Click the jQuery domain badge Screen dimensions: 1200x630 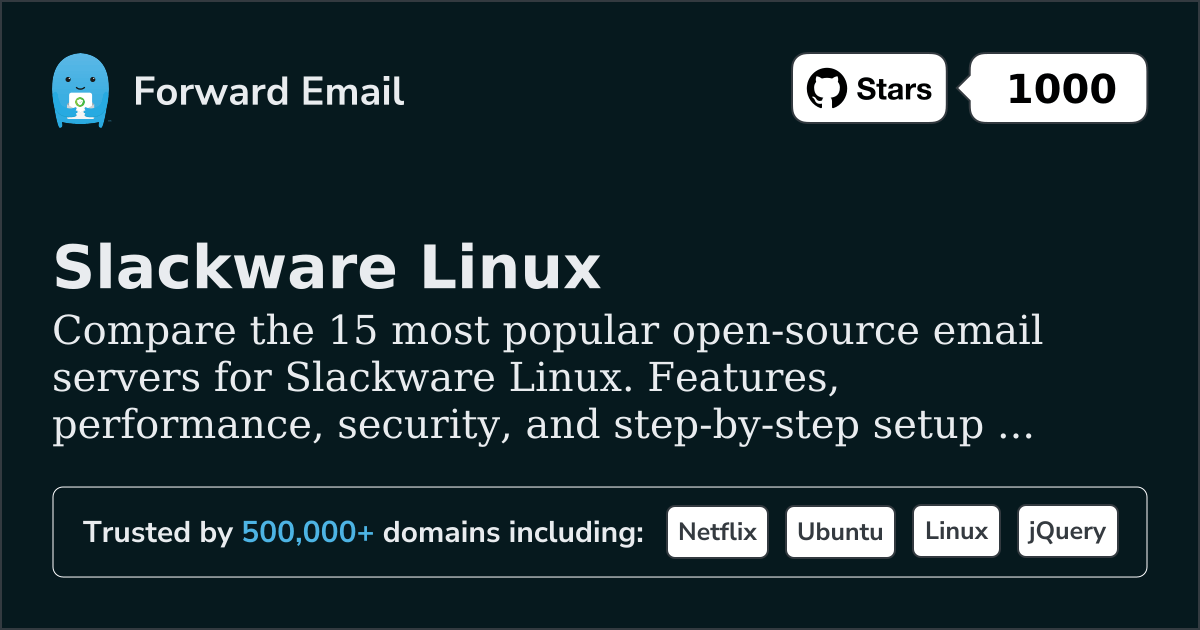[x=1067, y=532]
